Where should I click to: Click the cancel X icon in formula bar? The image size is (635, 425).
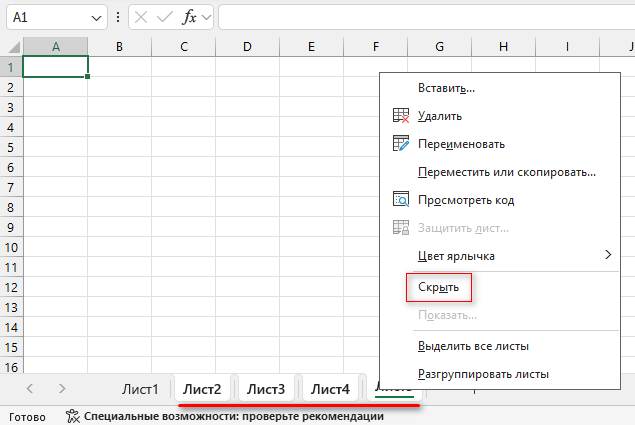point(141,18)
